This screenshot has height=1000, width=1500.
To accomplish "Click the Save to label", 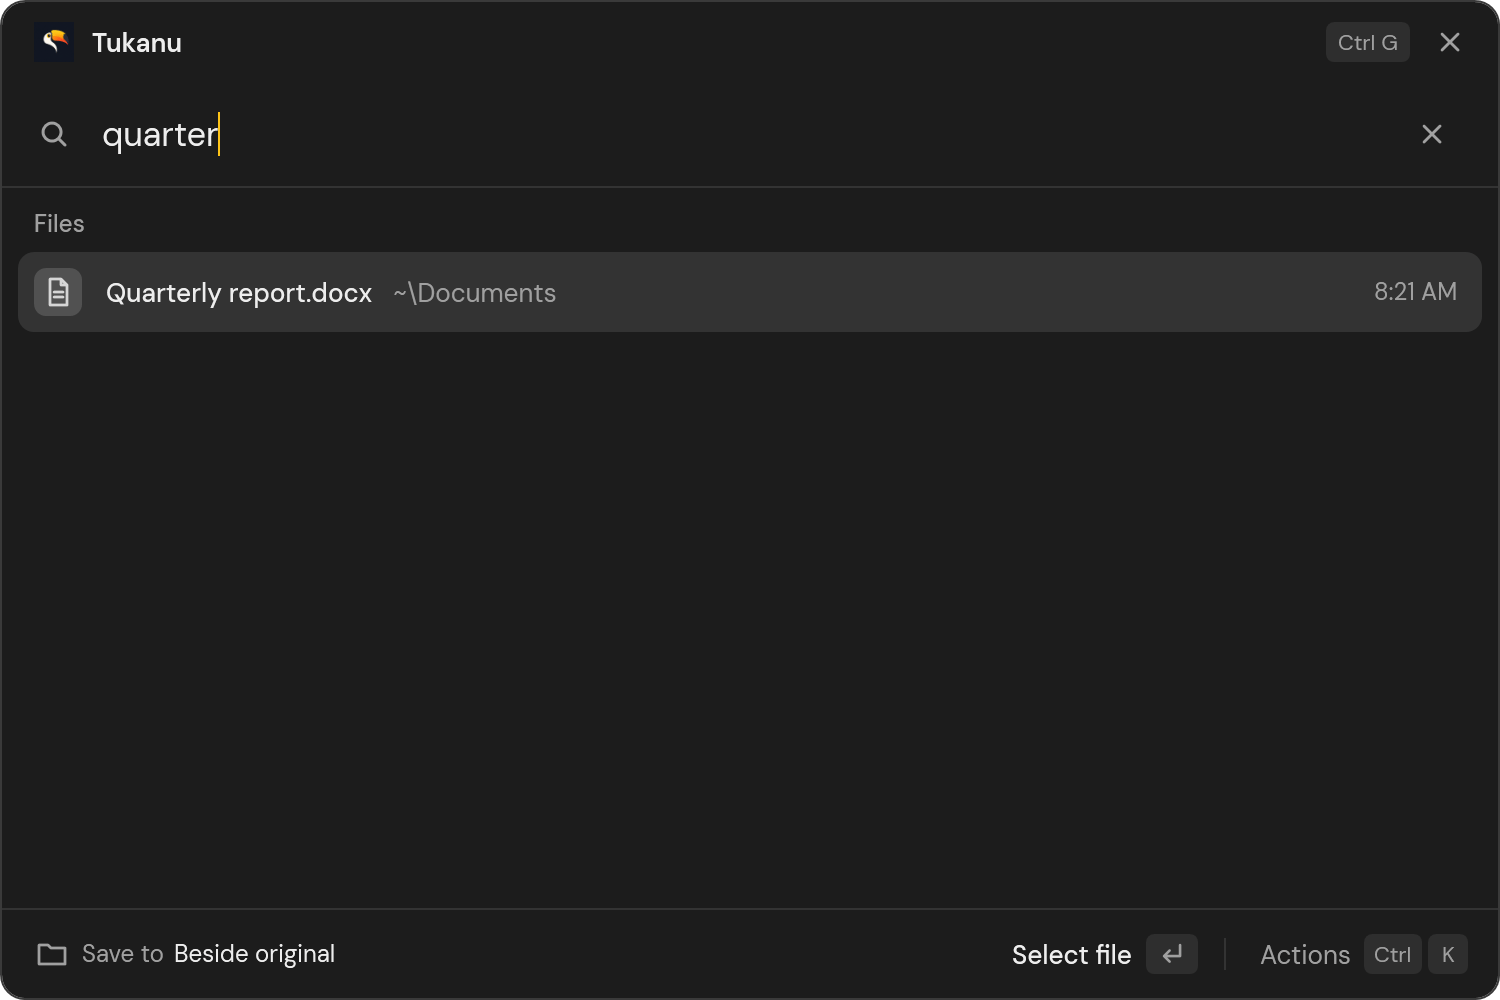I will coord(122,954).
